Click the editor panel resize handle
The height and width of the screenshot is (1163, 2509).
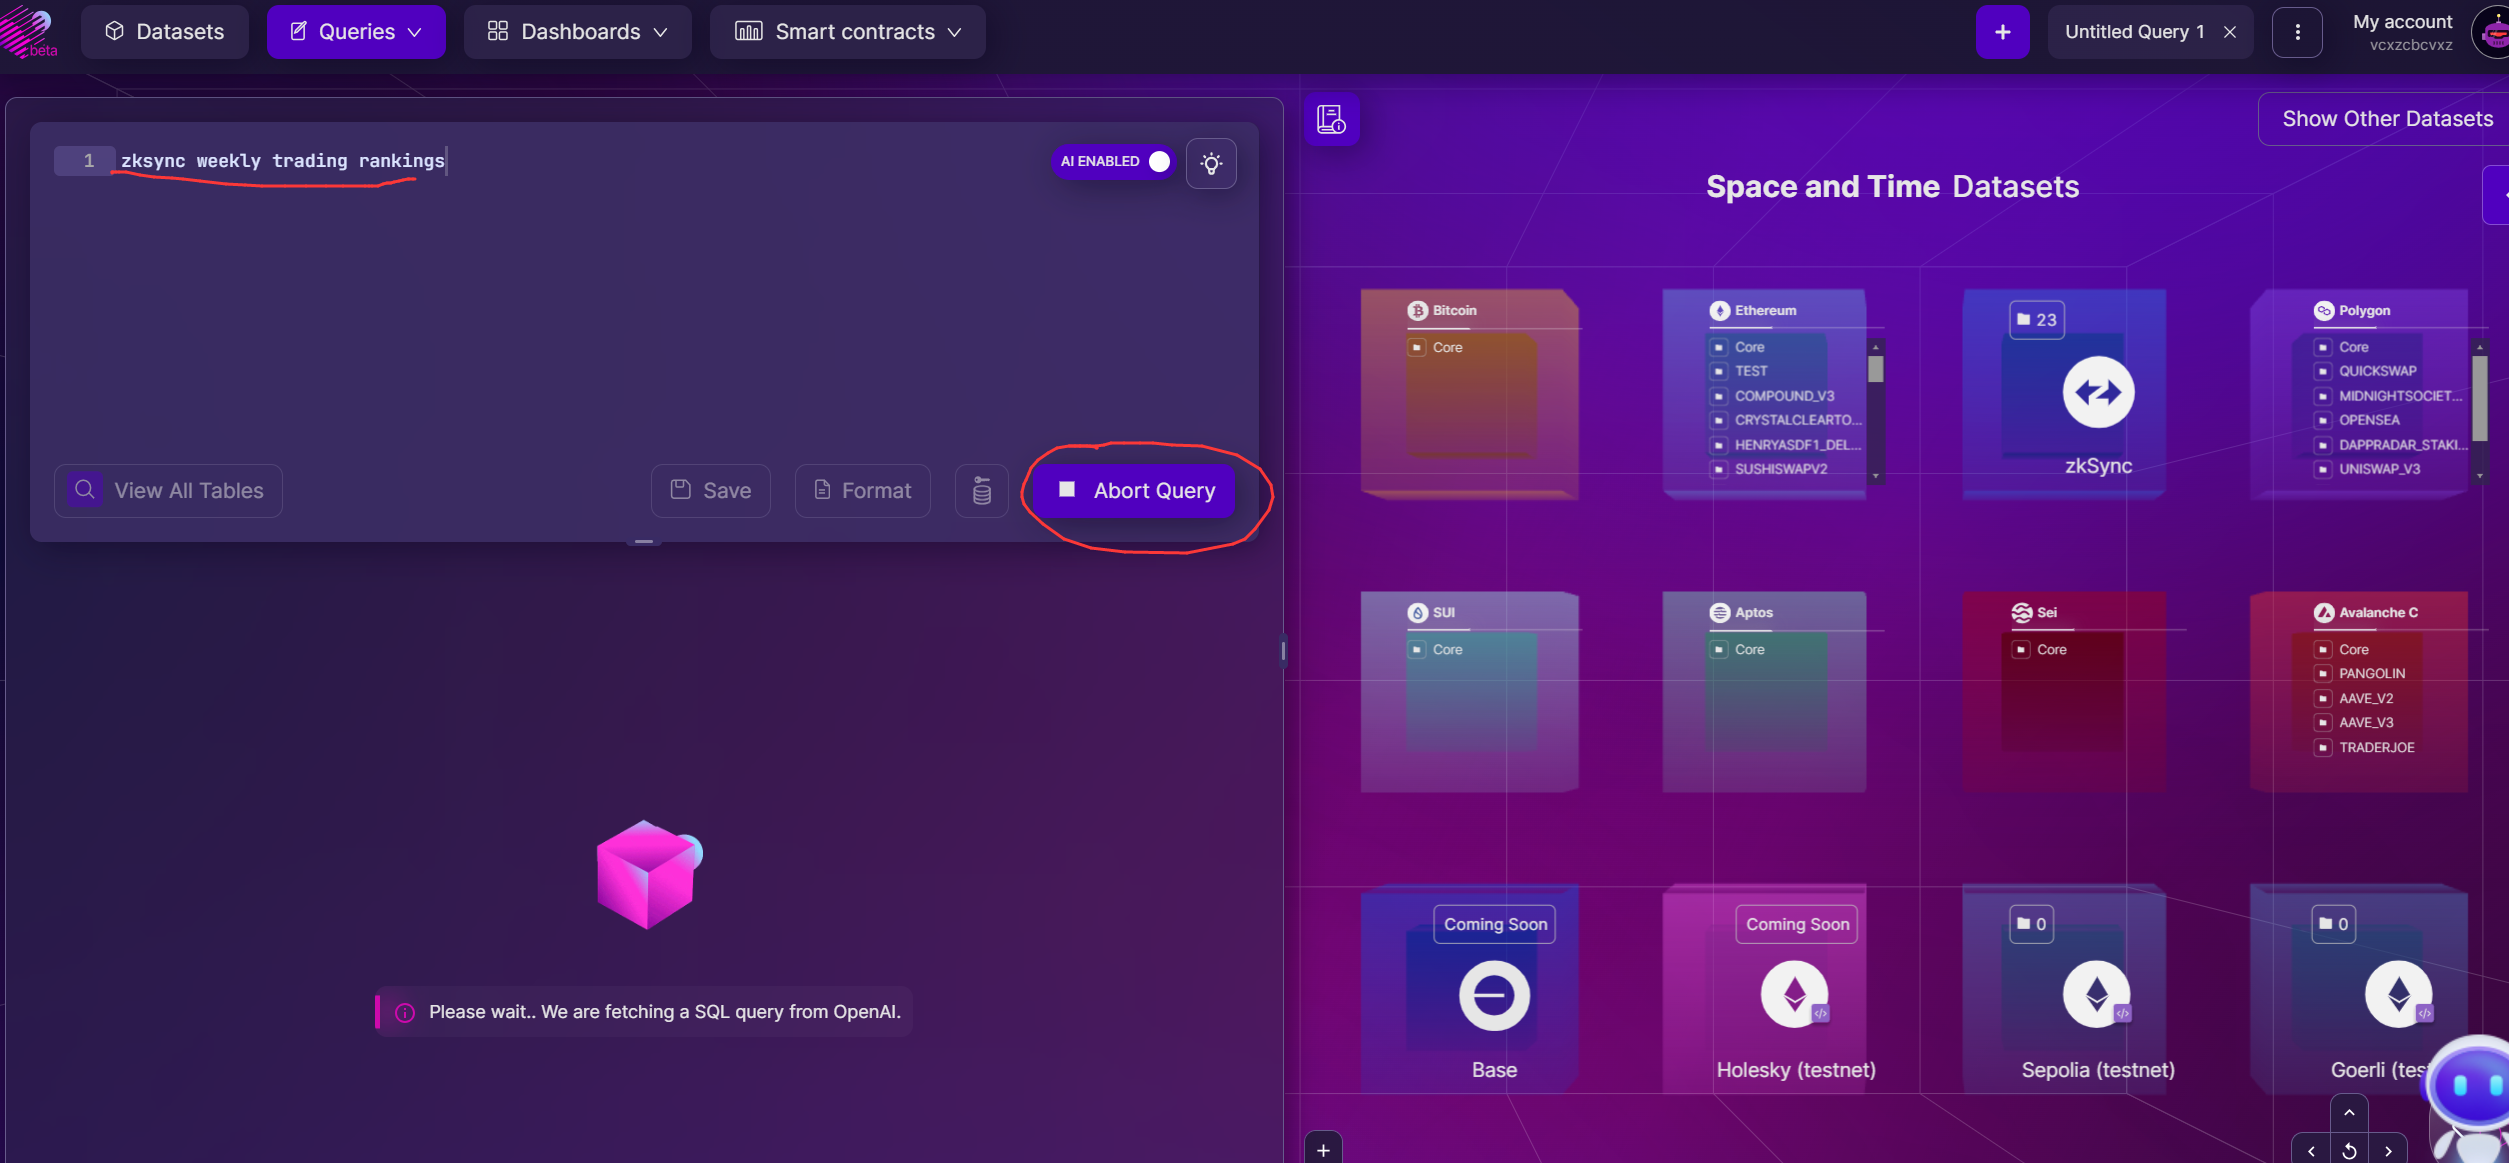[x=643, y=541]
